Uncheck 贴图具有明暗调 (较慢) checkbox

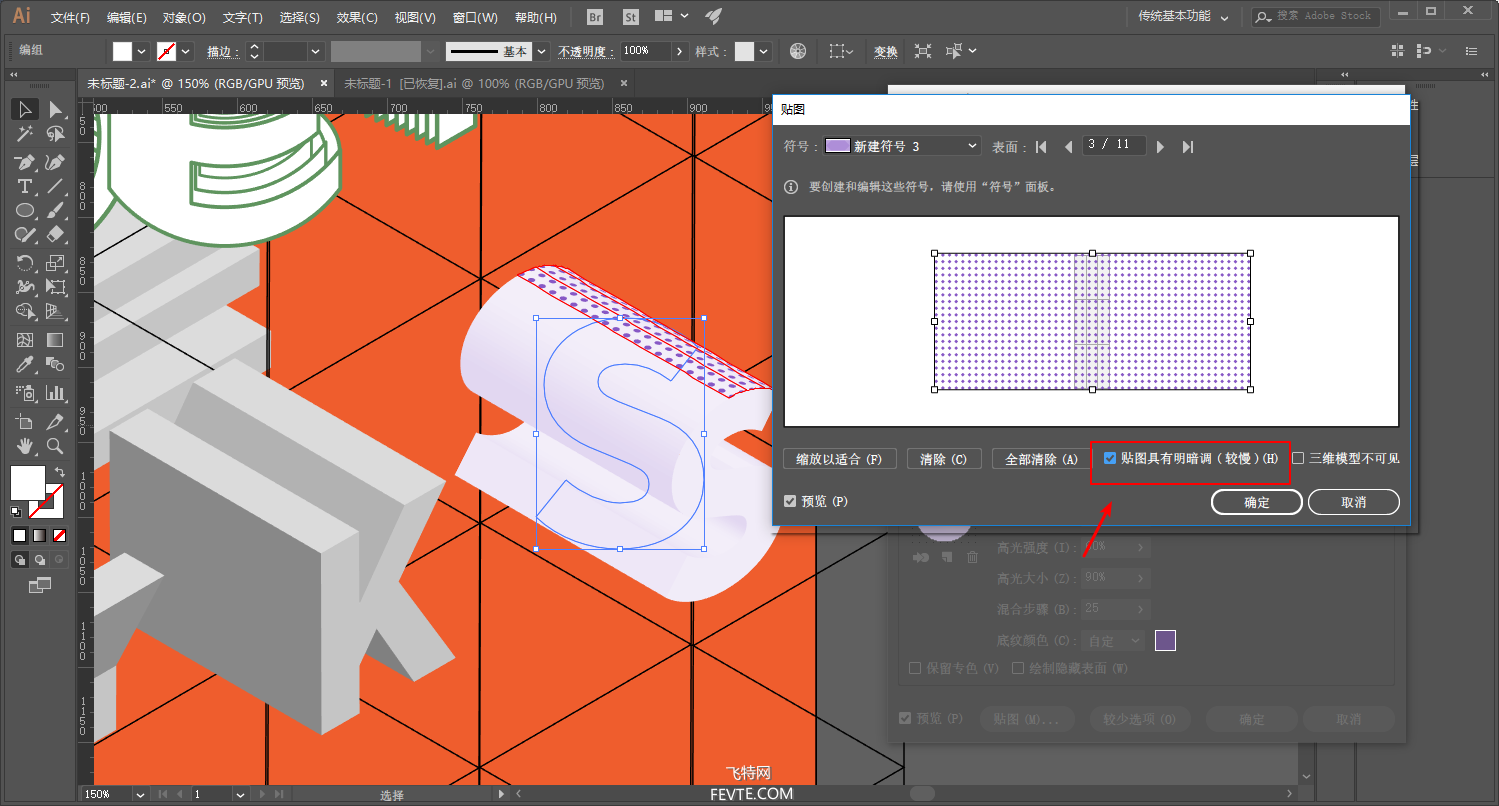(1110, 459)
